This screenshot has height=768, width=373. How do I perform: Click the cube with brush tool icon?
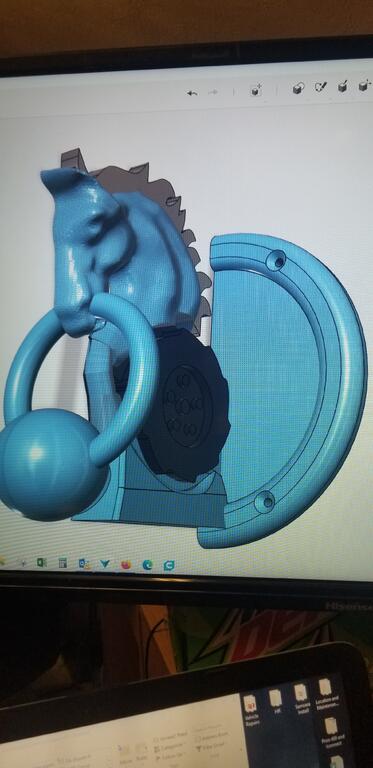tap(343, 86)
